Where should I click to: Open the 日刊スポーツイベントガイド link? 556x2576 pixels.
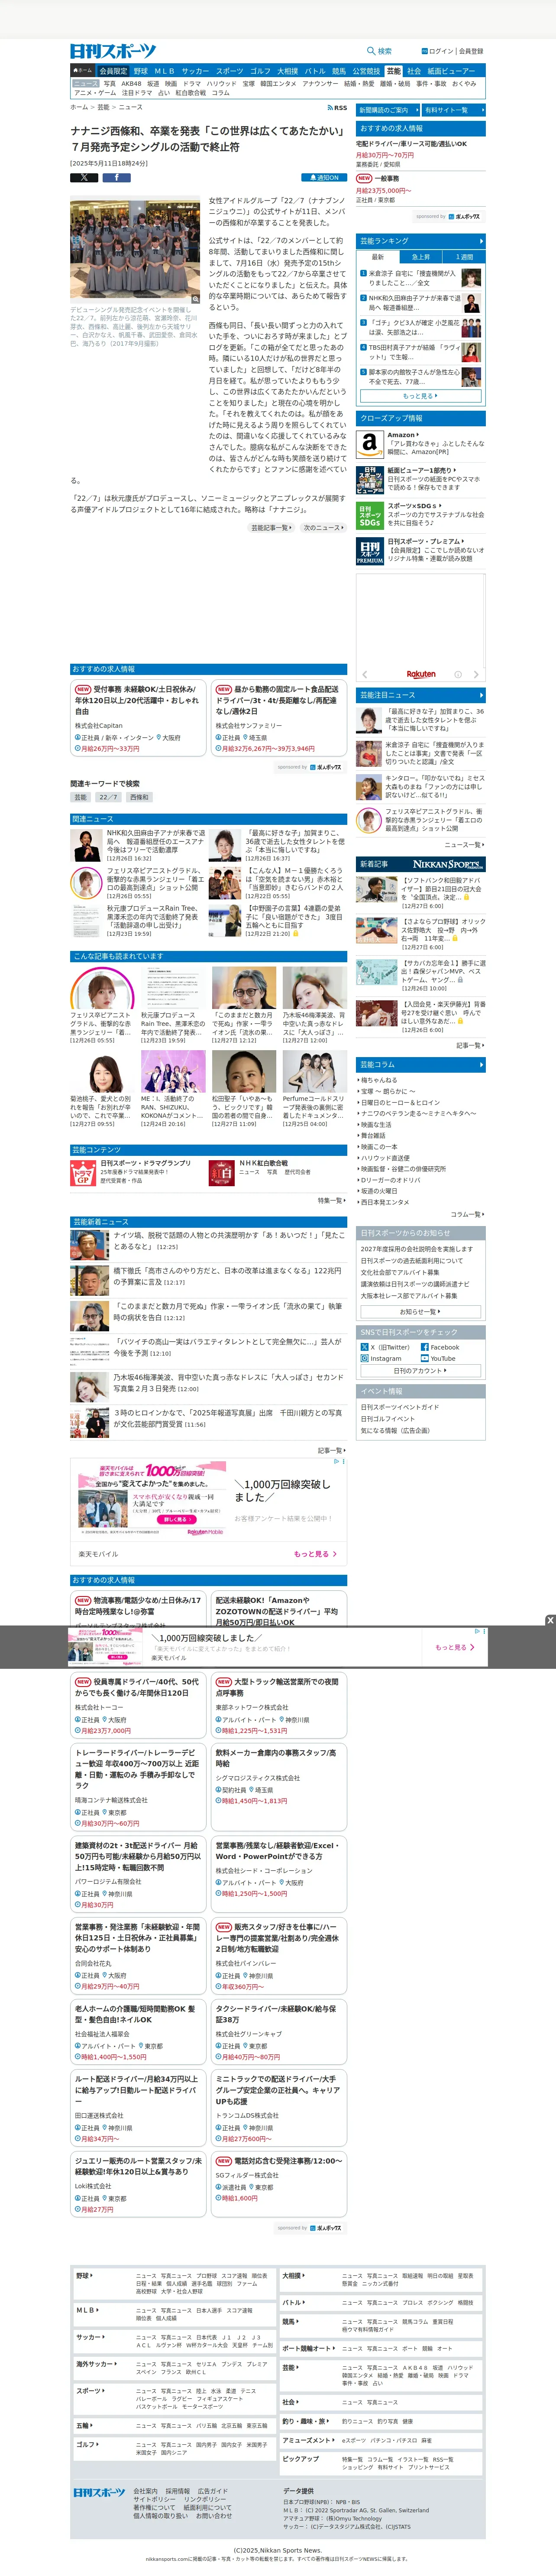tap(400, 1407)
